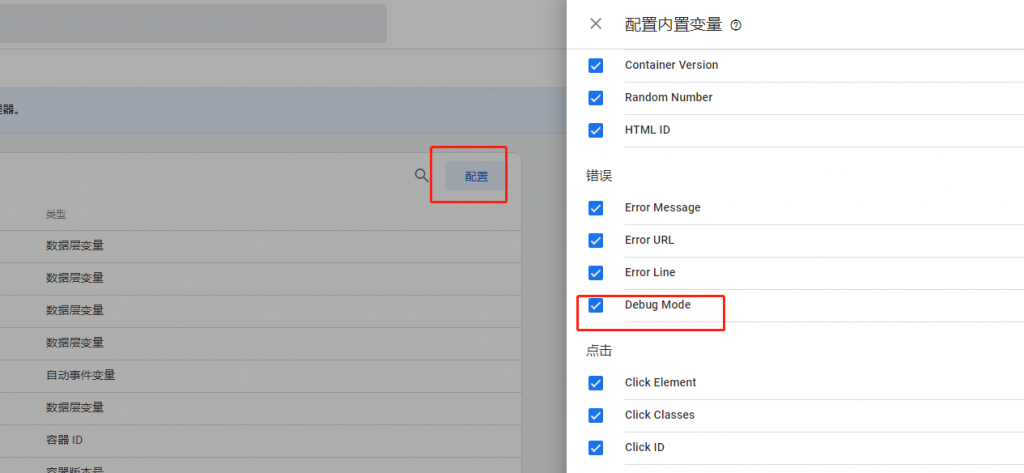Click the Click ID label
Image resolution: width=1024 pixels, height=473 pixels.
(x=645, y=447)
